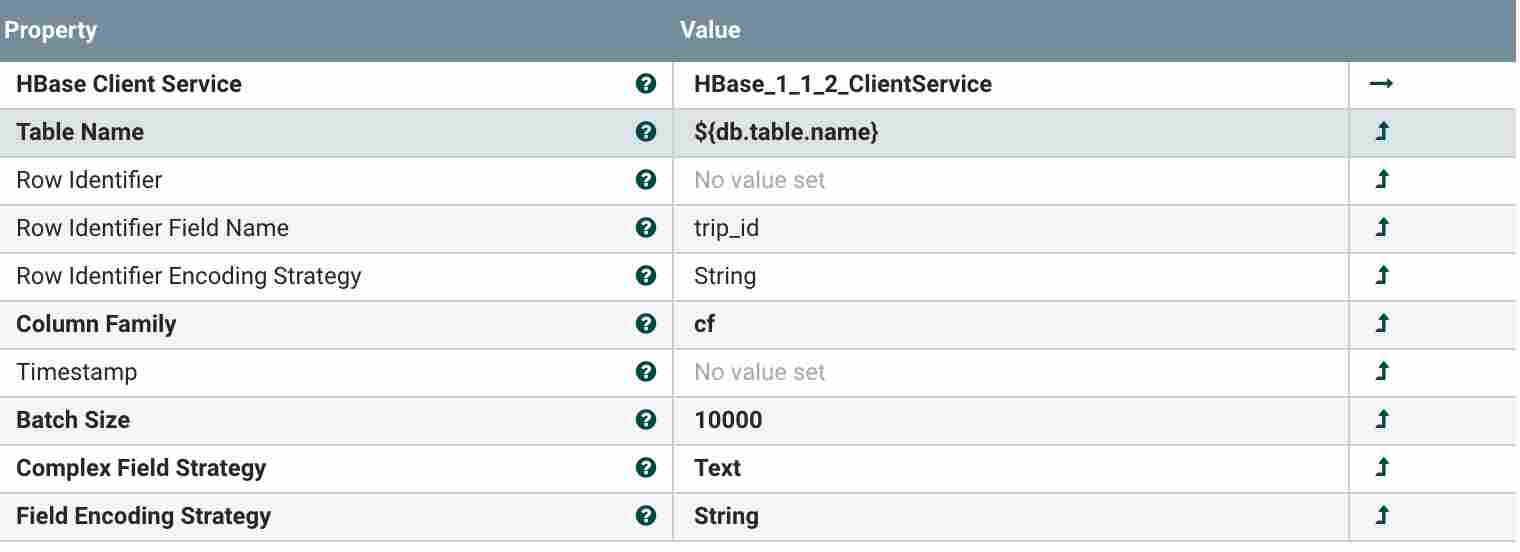Click help icon for Complex Field Strategy
This screenshot has height=552, width=1520.
pyautogui.click(x=646, y=468)
